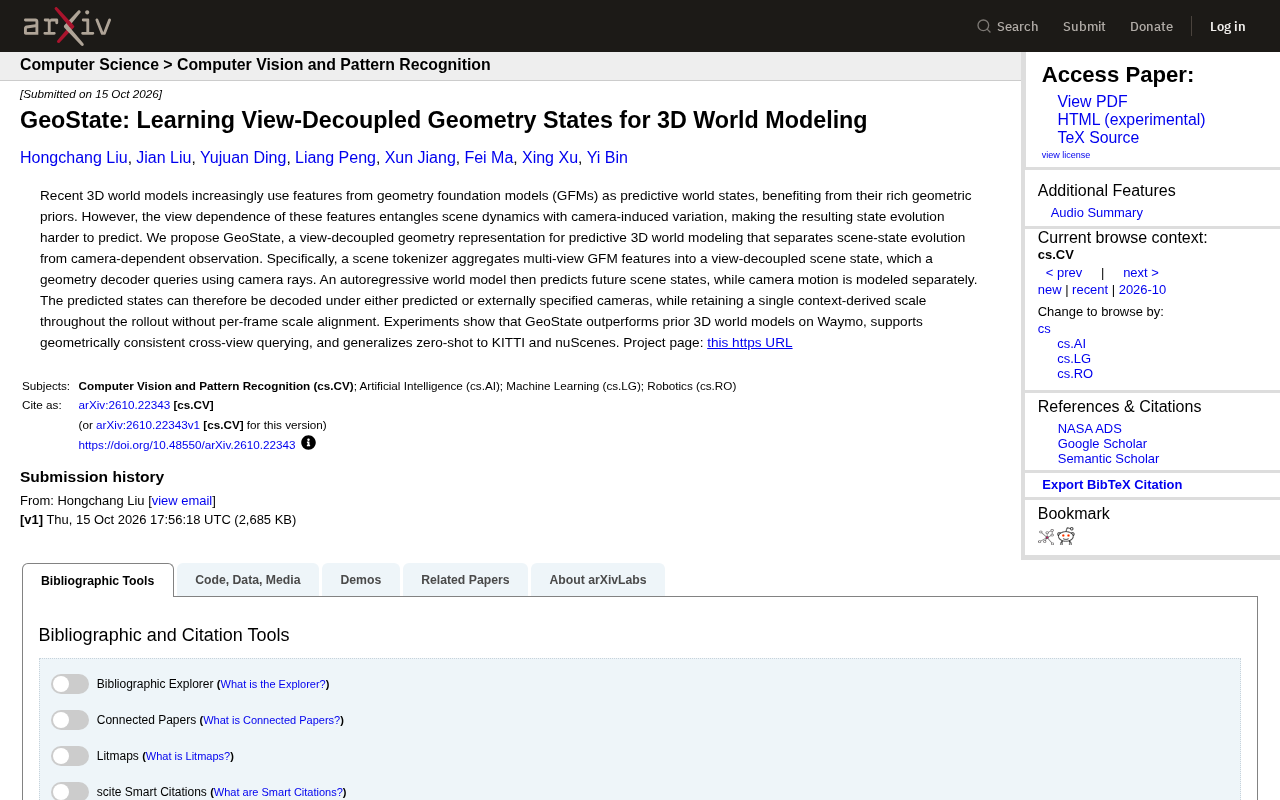The image size is (1280, 800).
Task: Open the project page https URL
Action: tap(750, 343)
